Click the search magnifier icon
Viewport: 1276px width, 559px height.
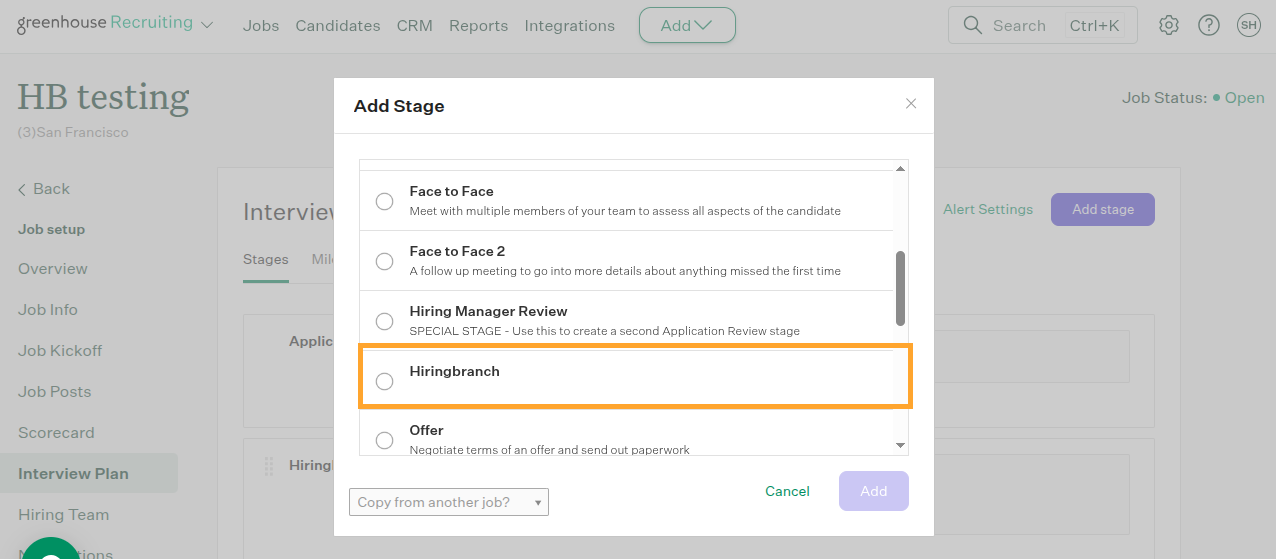point(972,26)
